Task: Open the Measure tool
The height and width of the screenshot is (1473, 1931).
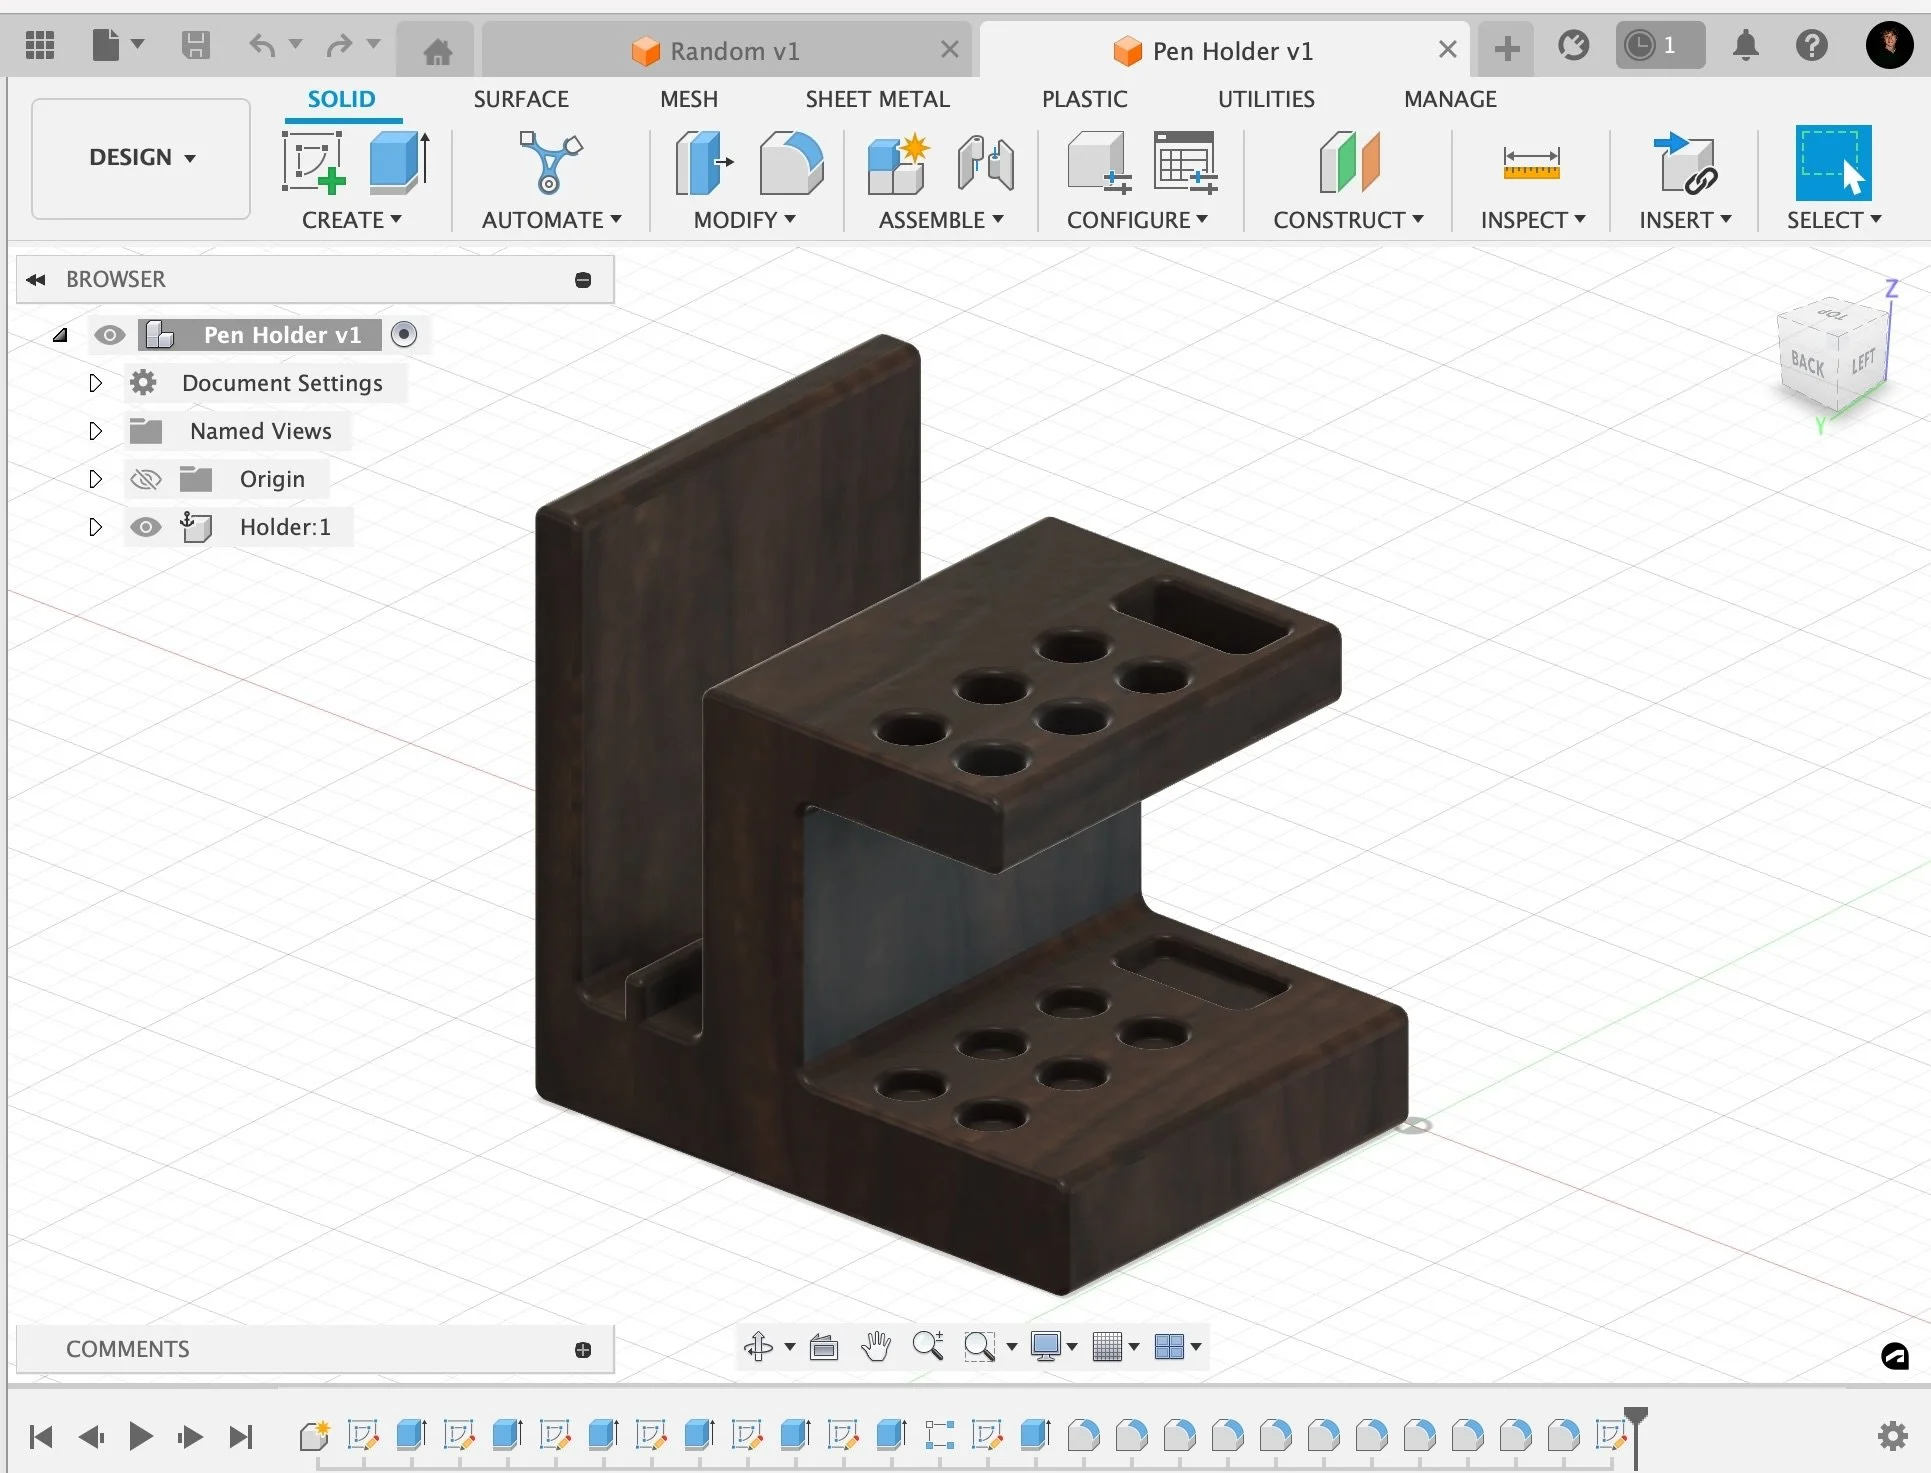Action: pos(1531,162)
